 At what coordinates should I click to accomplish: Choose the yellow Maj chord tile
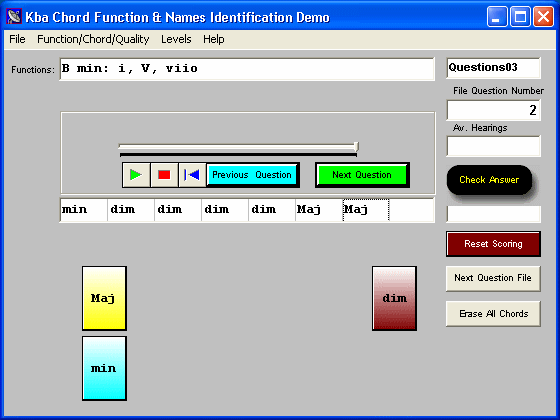[x=104, y=298]
